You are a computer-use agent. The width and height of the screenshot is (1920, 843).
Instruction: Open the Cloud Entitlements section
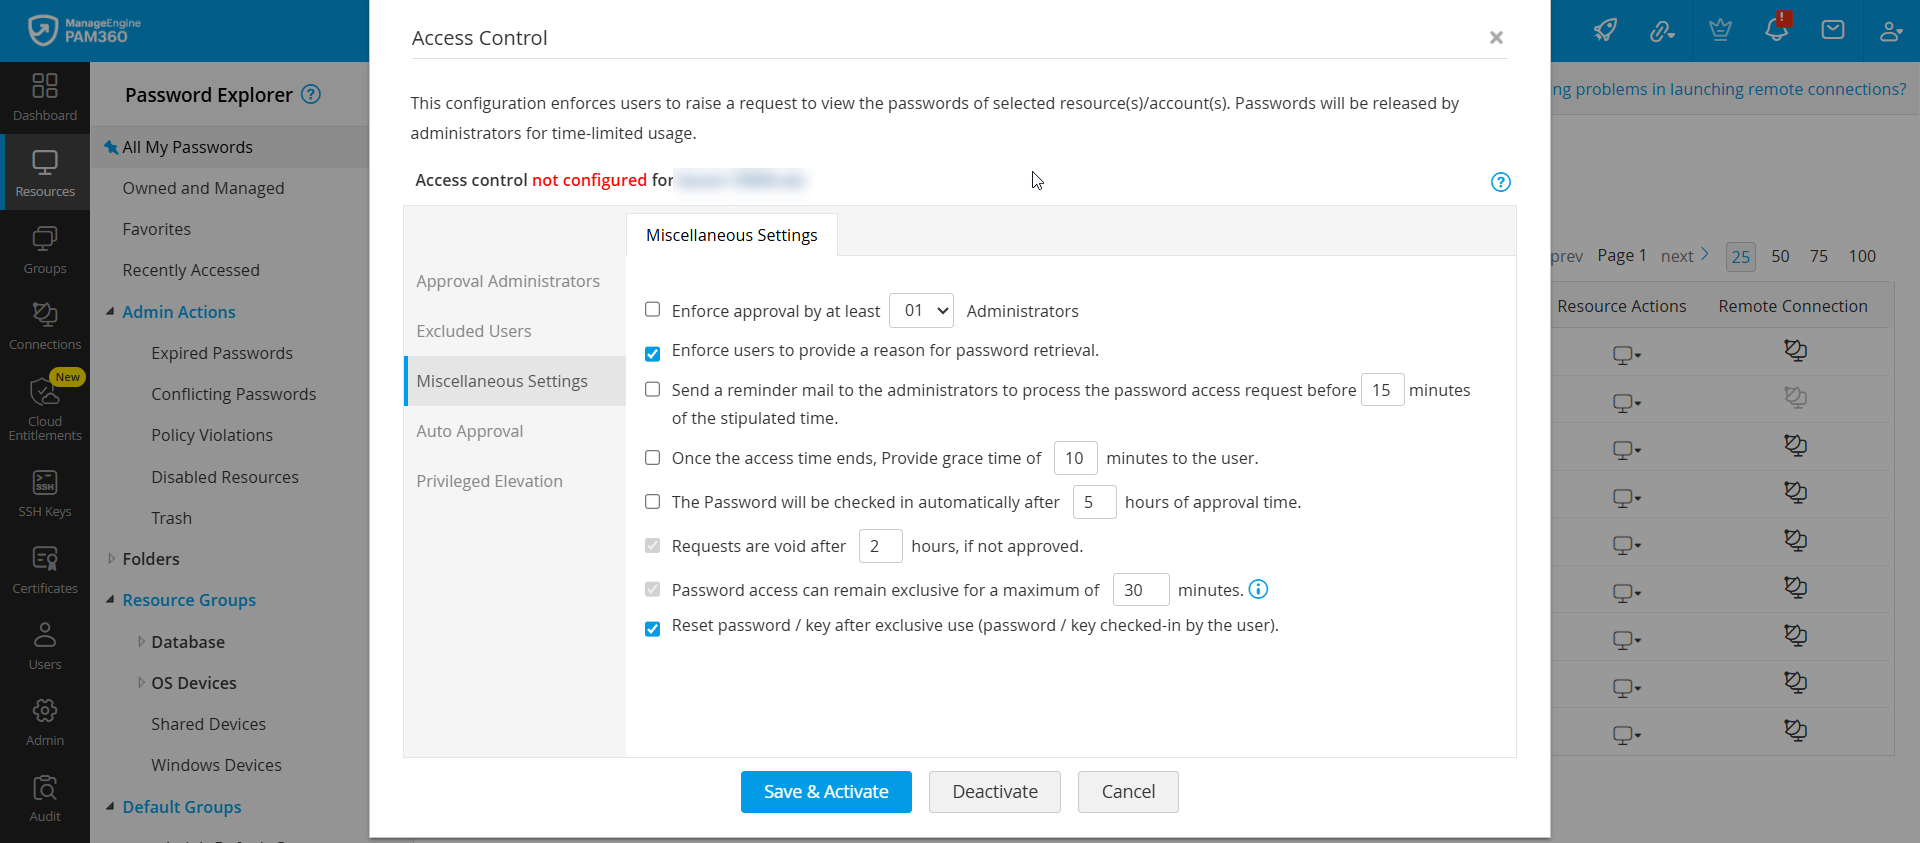(44, 408)
